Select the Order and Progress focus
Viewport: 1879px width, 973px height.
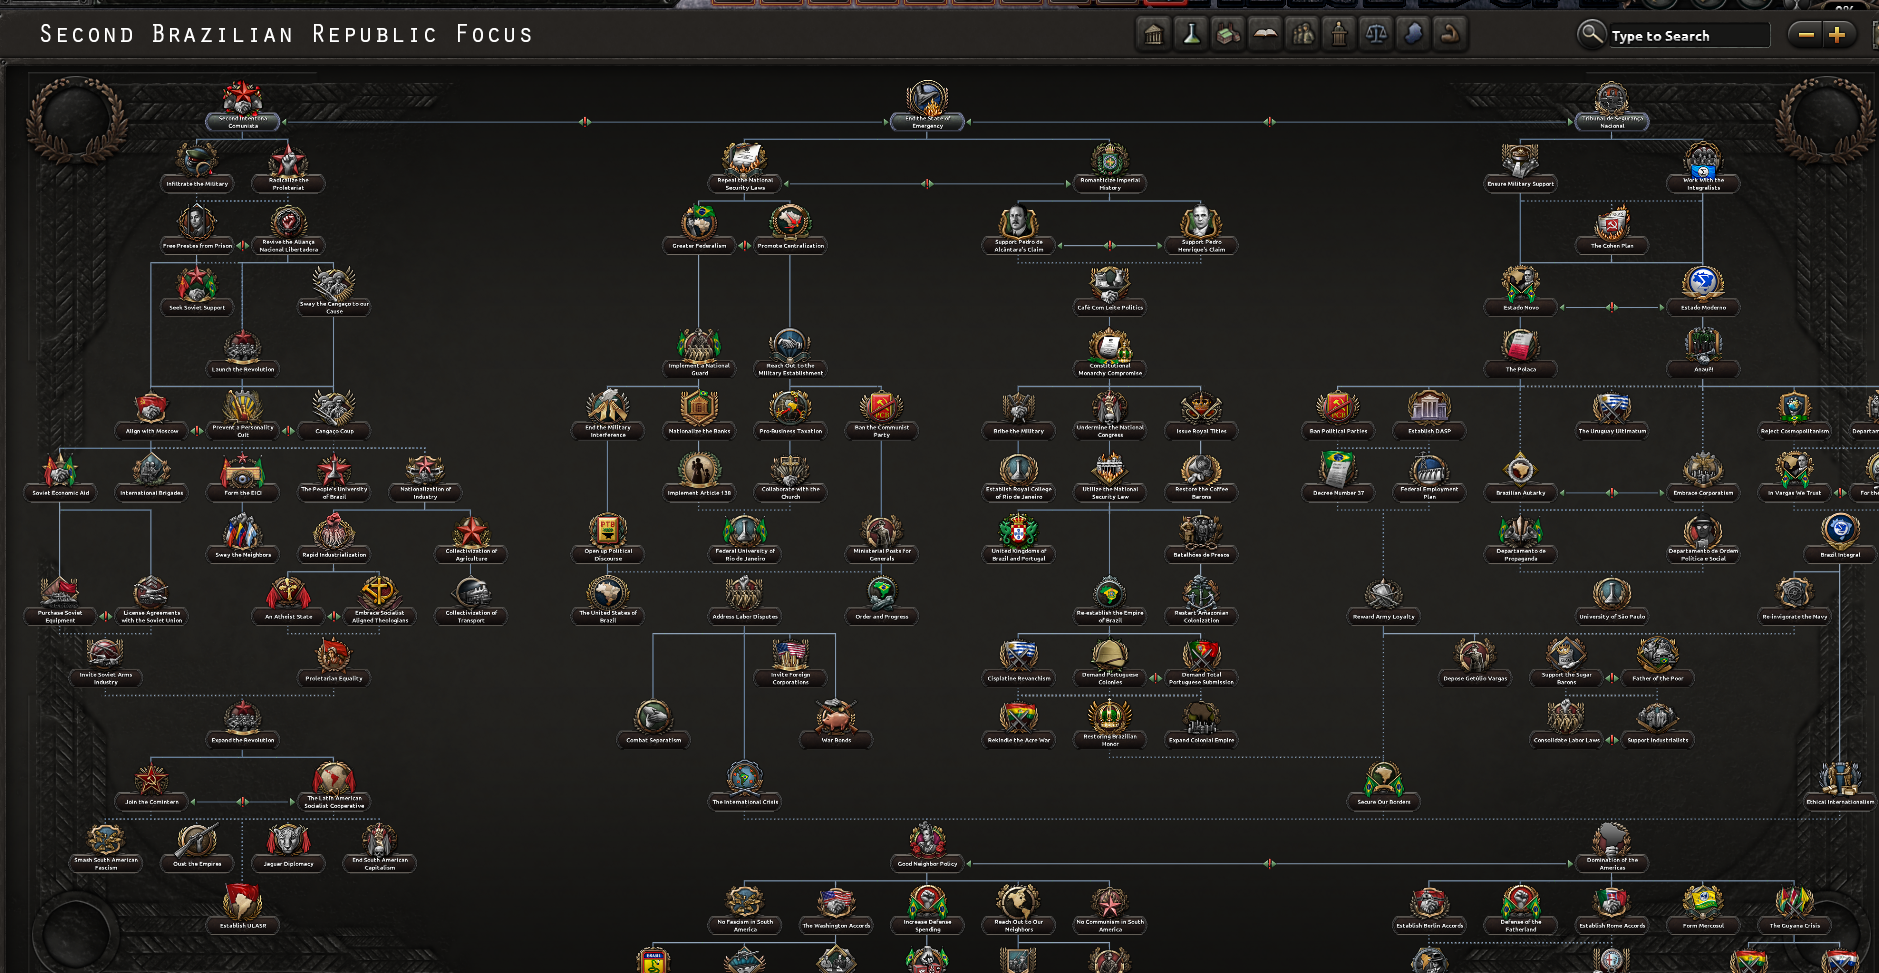pos(881,600)
